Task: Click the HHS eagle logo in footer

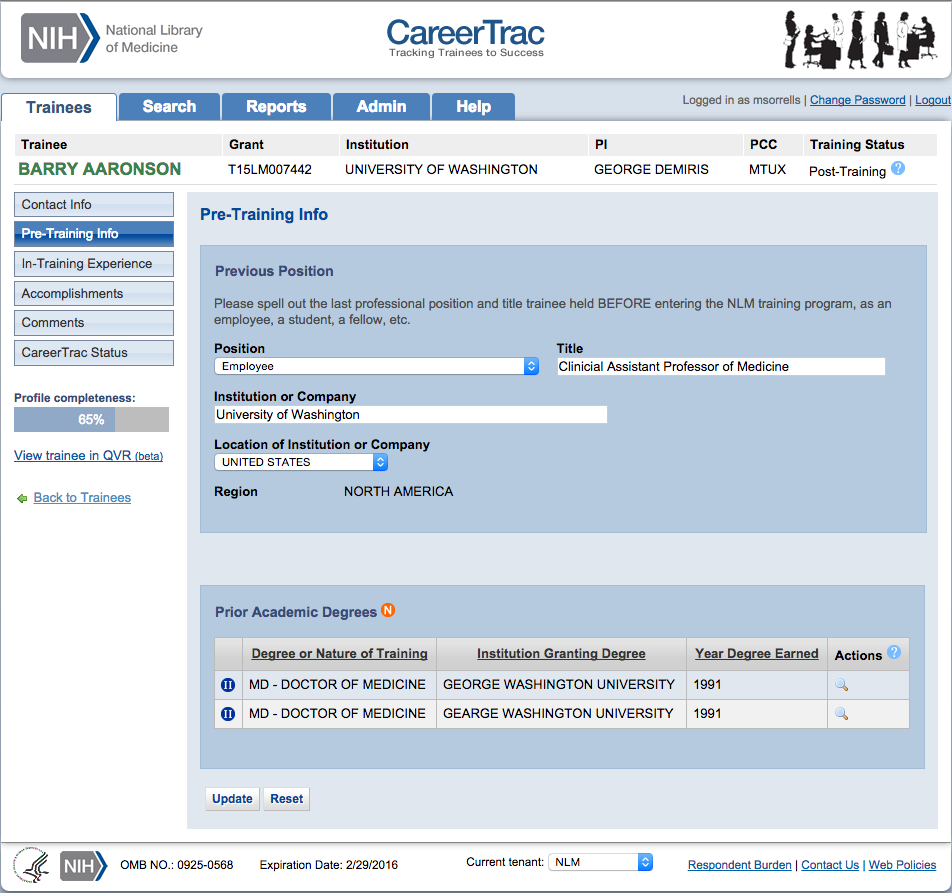Action: click(32, 864)
